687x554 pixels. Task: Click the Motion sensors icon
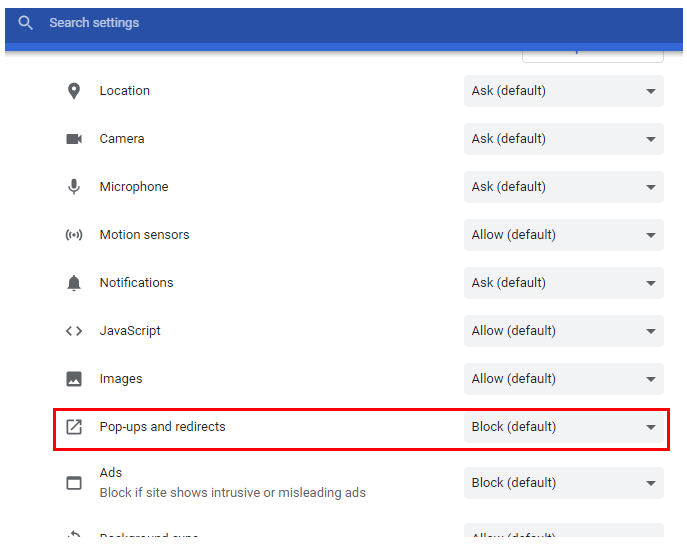point(74,235)
